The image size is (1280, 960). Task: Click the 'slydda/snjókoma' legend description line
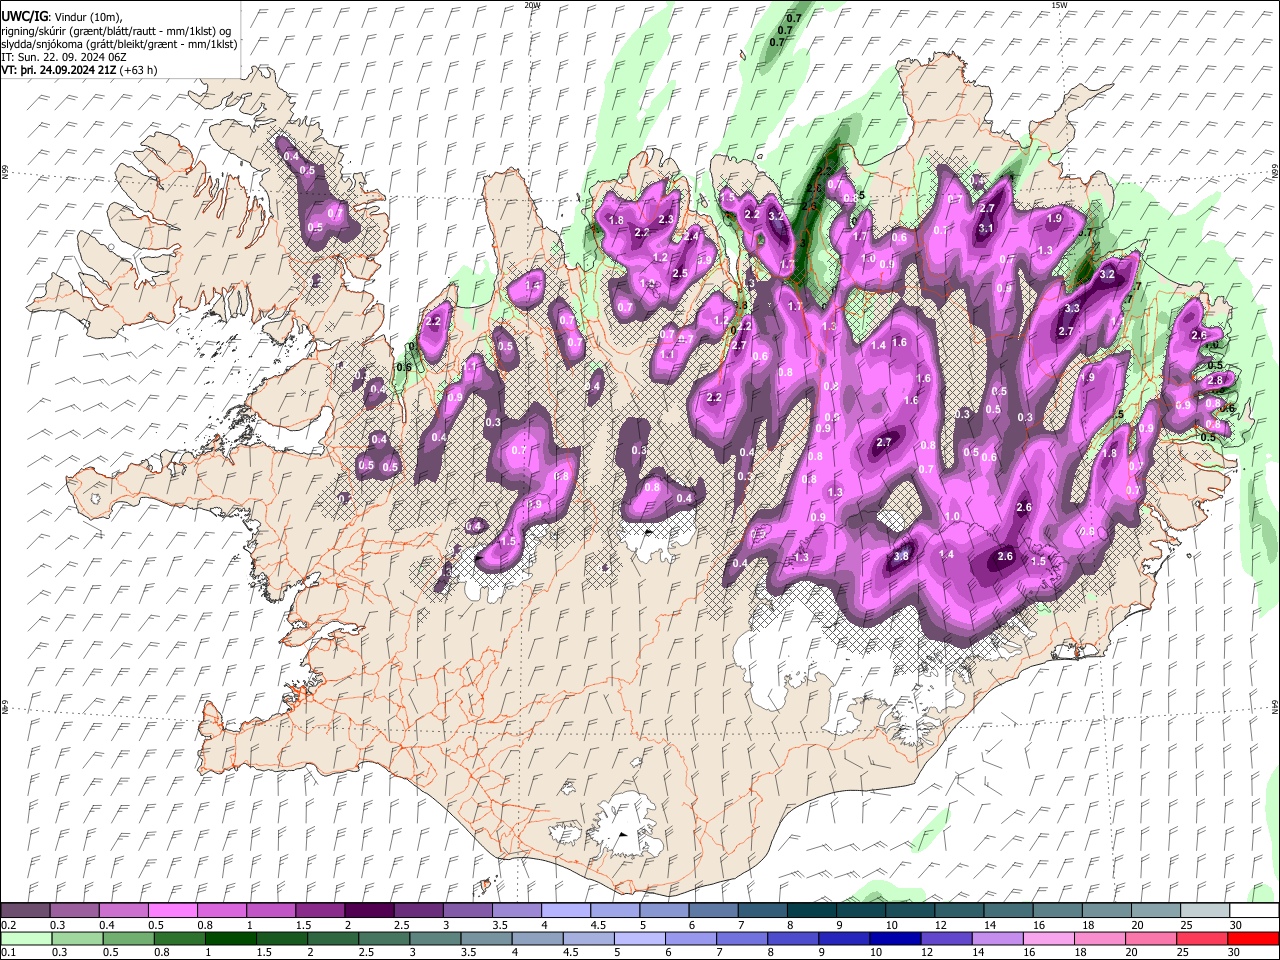coord(119,44)
